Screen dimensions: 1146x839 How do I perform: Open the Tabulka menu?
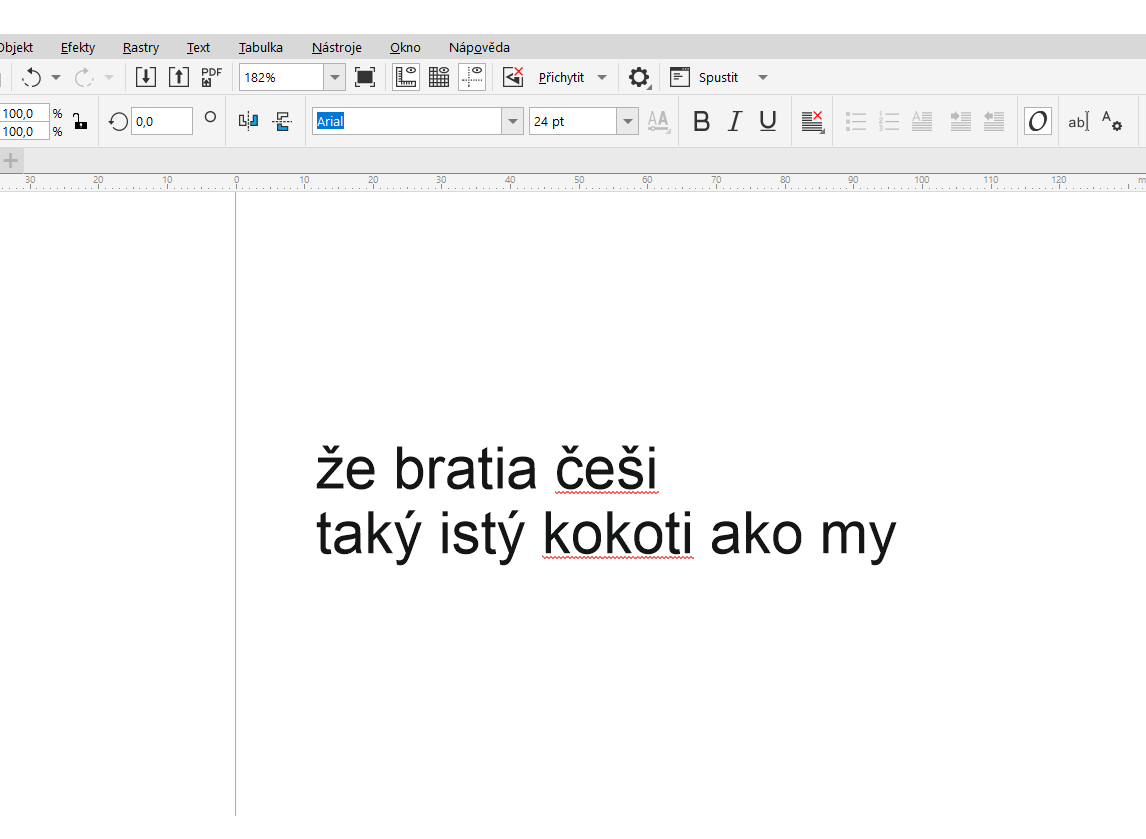click(x=260, y=47)
